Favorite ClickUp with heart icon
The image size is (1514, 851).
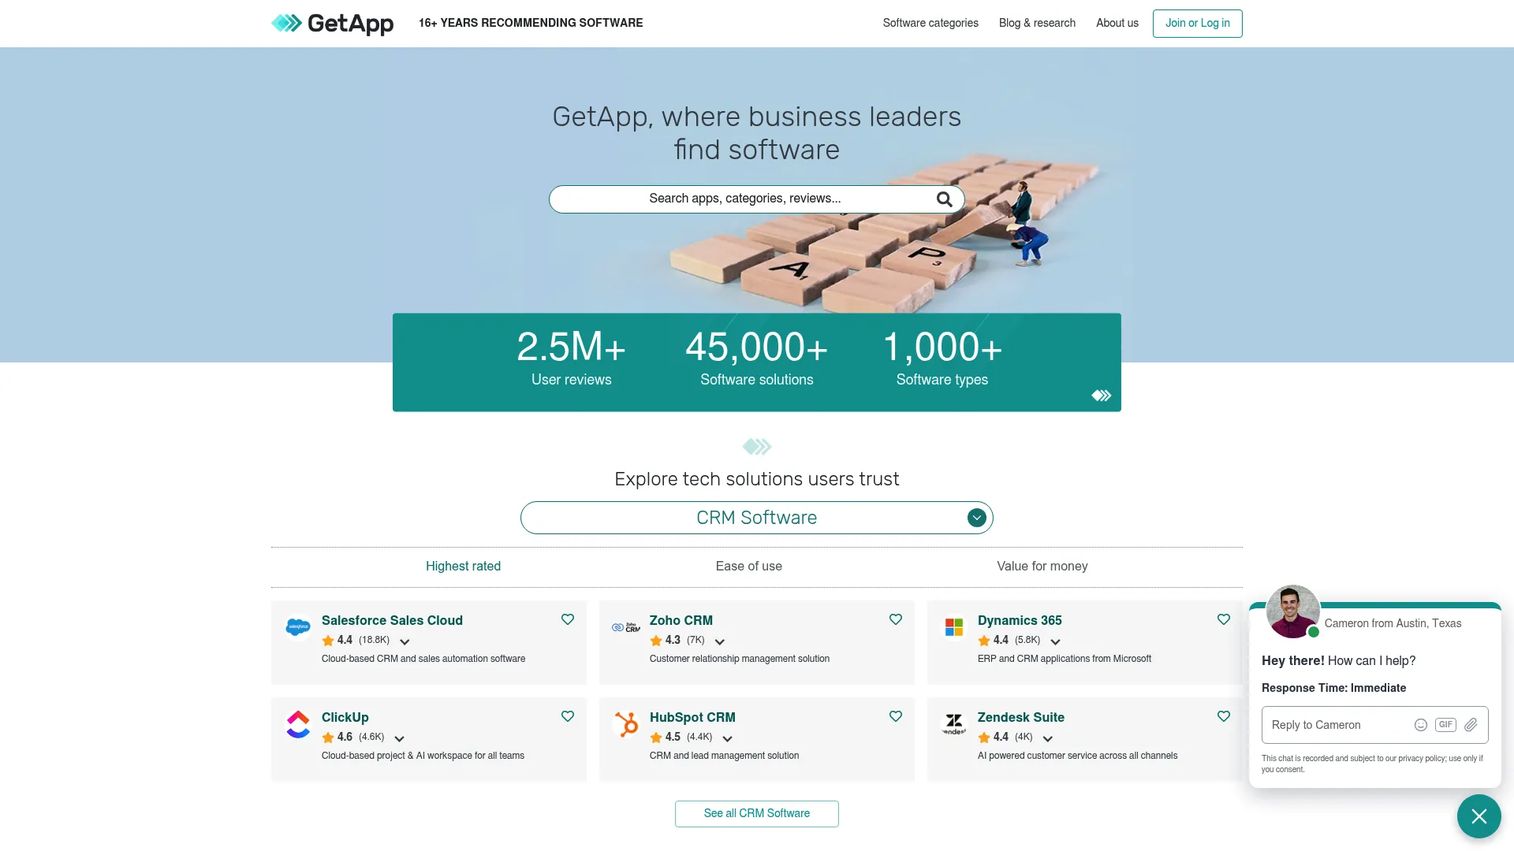[567, 717]
